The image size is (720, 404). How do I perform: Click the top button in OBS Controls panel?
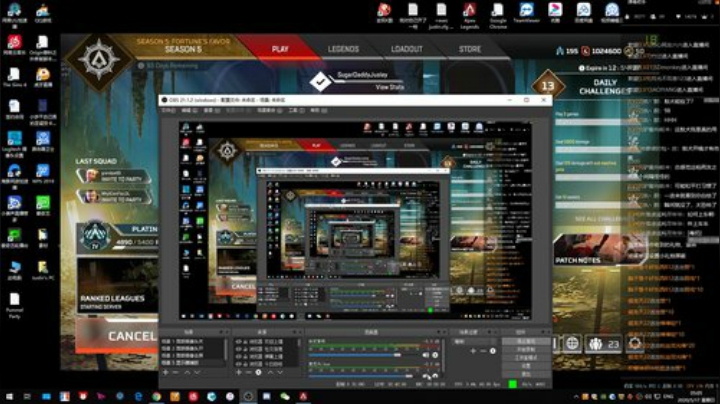coord(526,342)
